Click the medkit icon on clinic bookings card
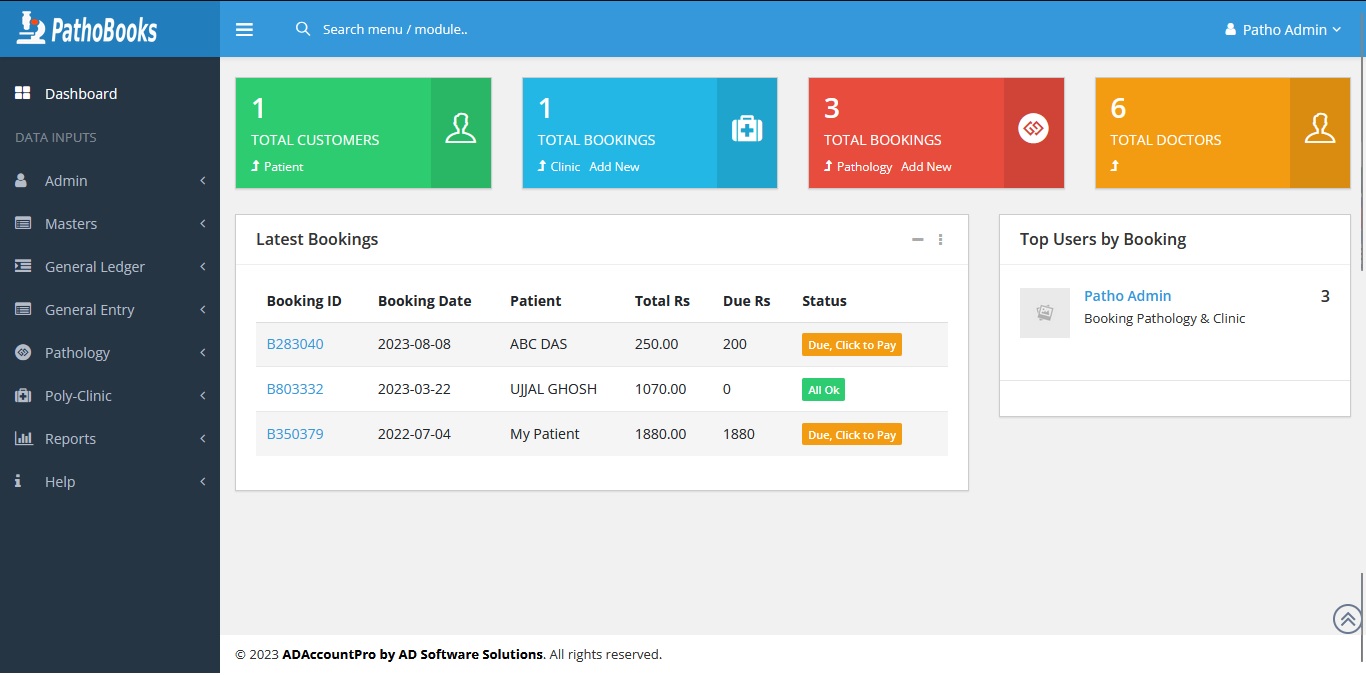This screenshot has width=1366, height=675. pos(747,129)
